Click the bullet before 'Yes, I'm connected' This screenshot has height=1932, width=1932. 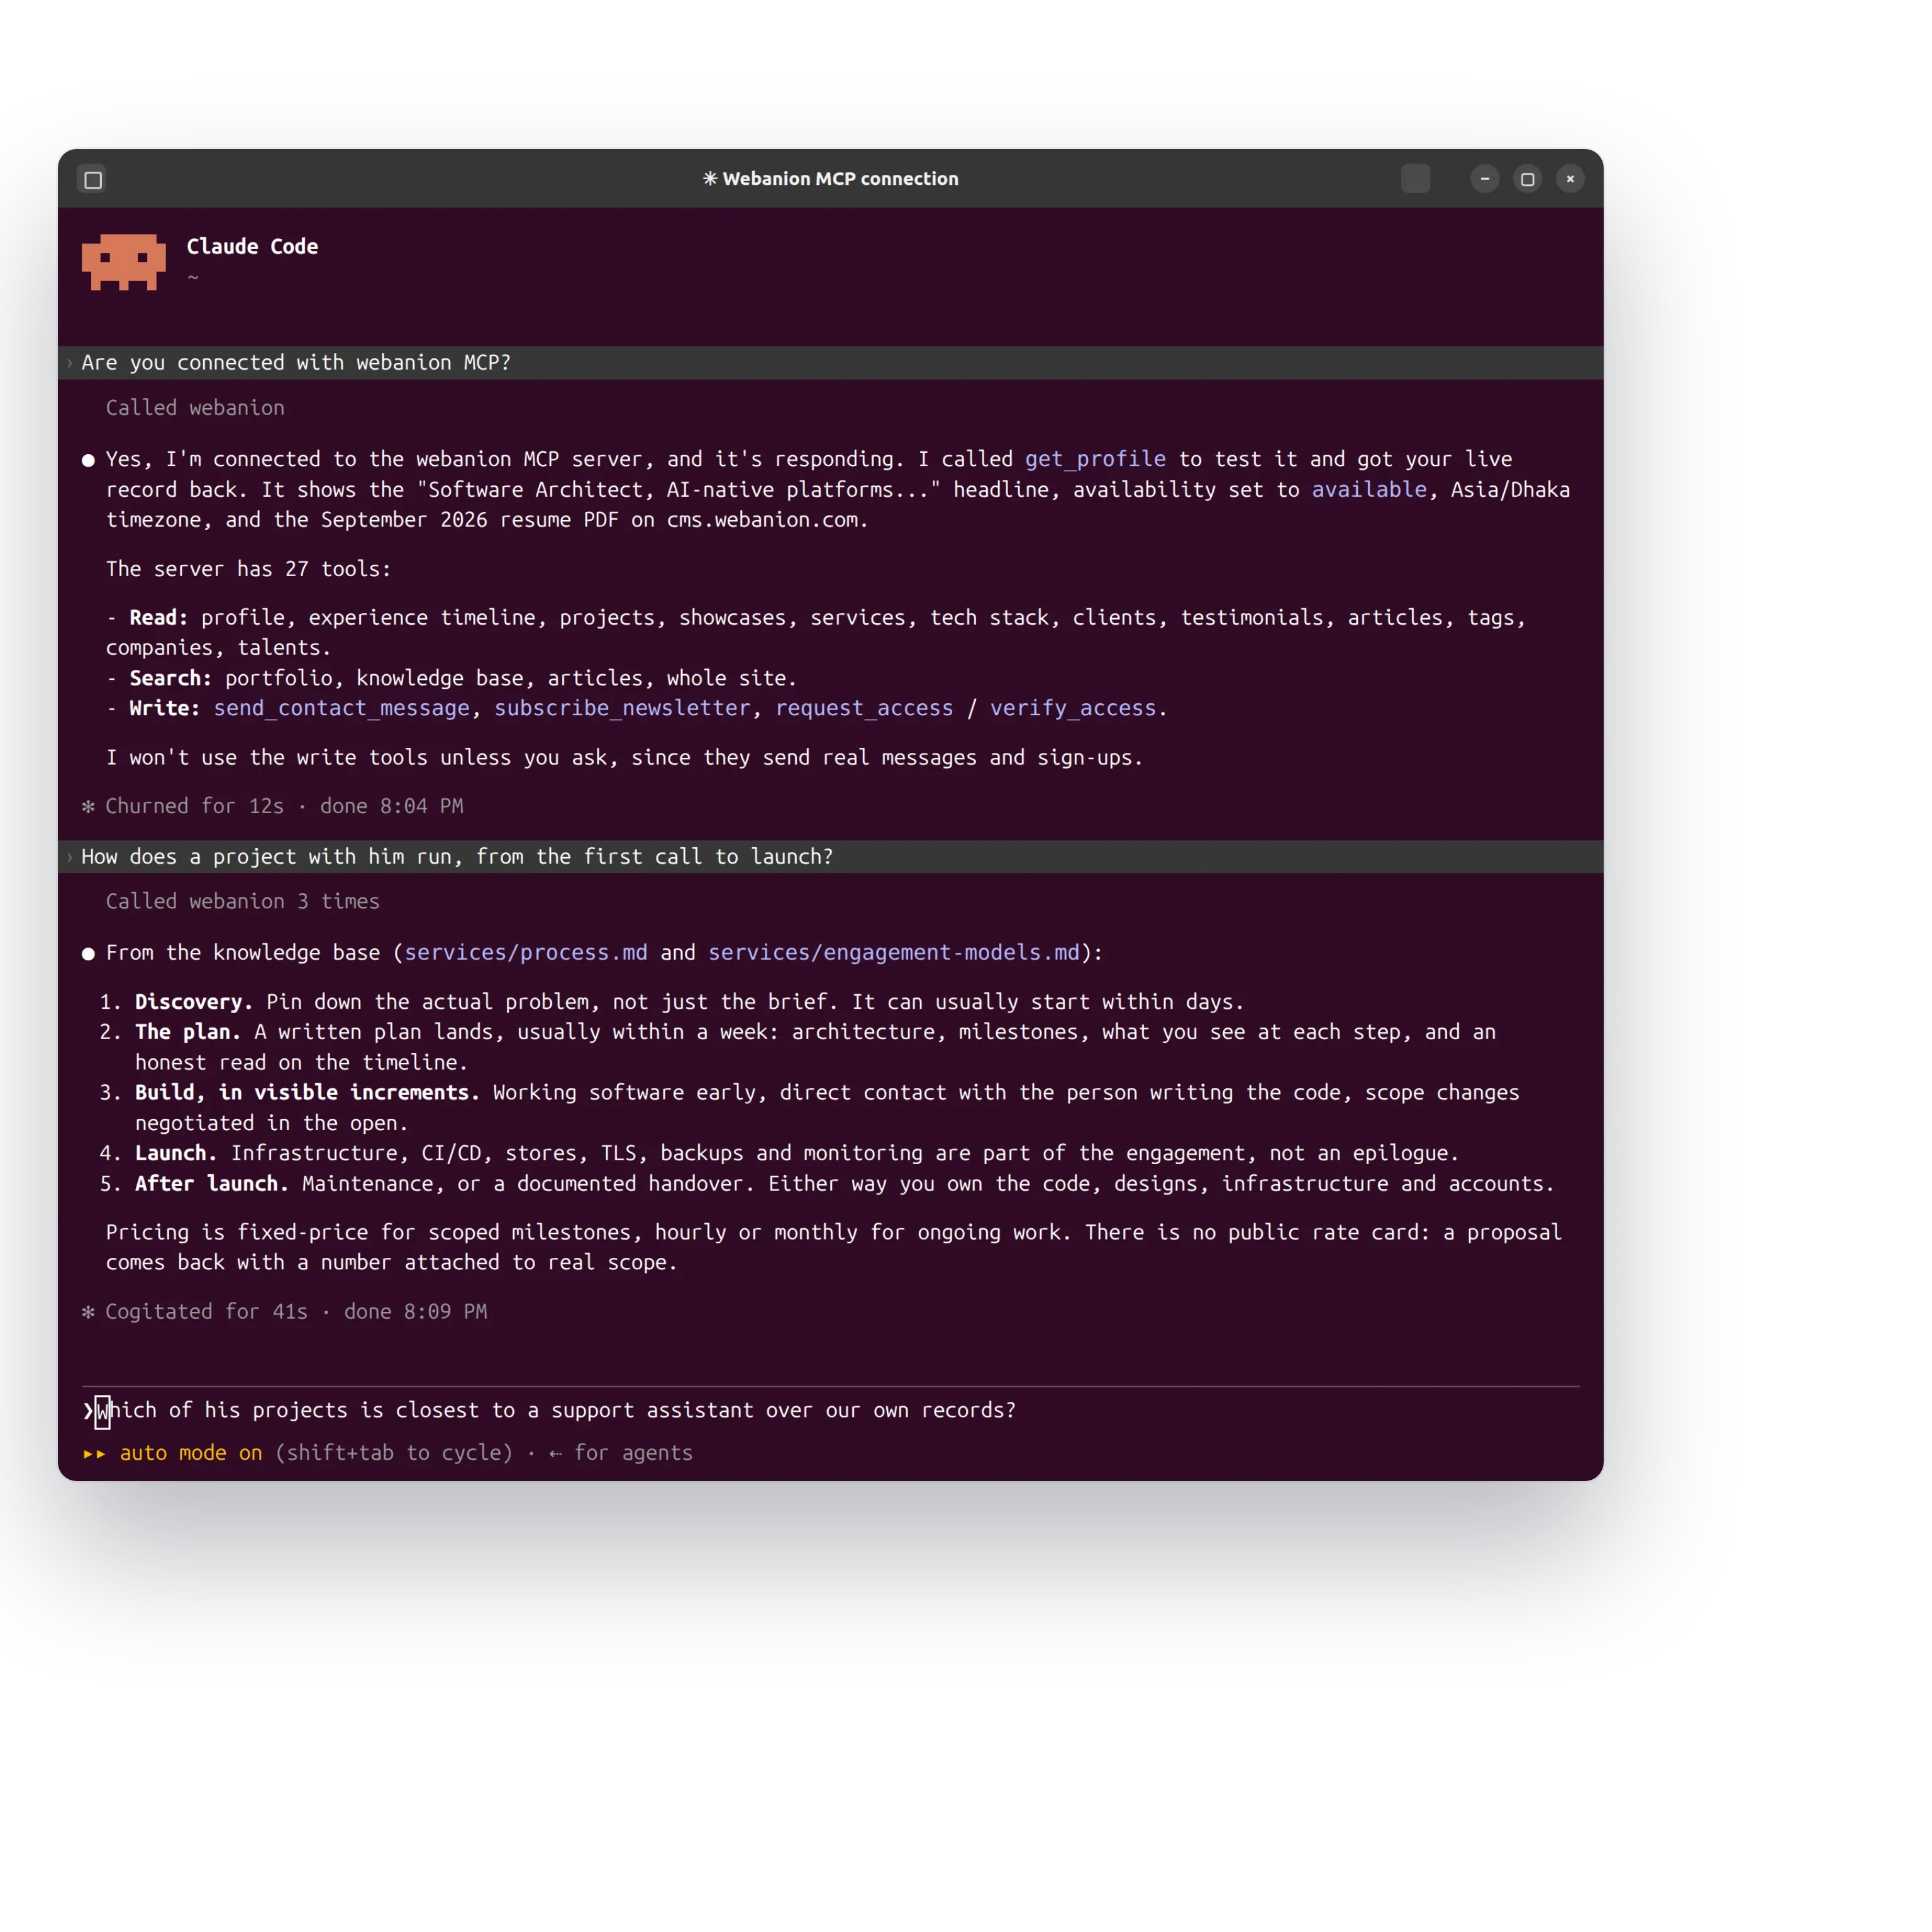coord(88,460)
